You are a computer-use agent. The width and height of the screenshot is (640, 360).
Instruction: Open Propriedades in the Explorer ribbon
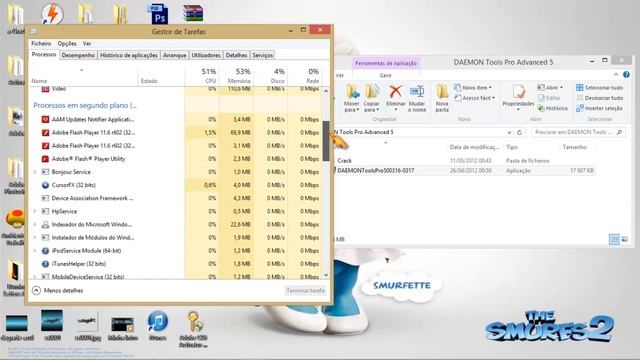pyautogui.click(x=518, y=97)
